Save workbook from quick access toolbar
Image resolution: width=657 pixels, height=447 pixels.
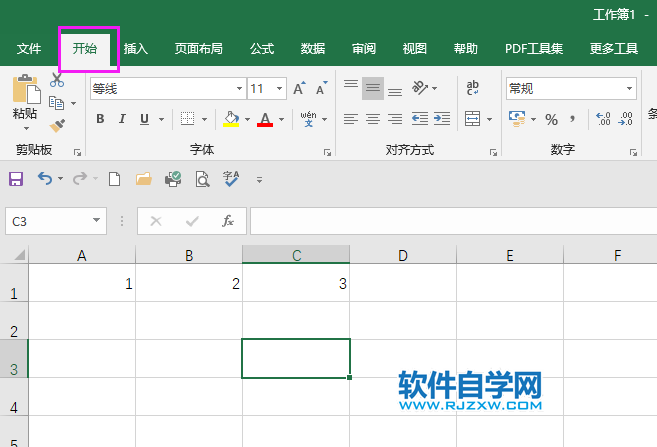[16, 179]
